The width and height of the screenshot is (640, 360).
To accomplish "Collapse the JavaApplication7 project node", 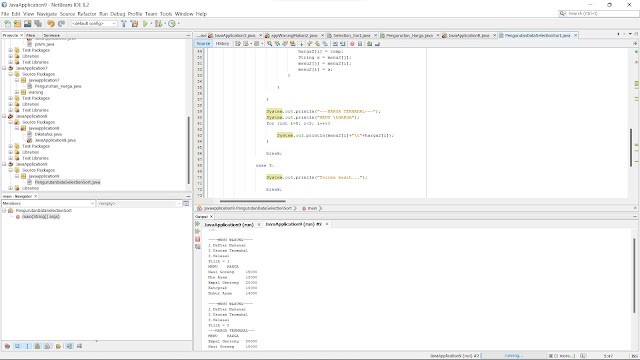I will (4, 68).
